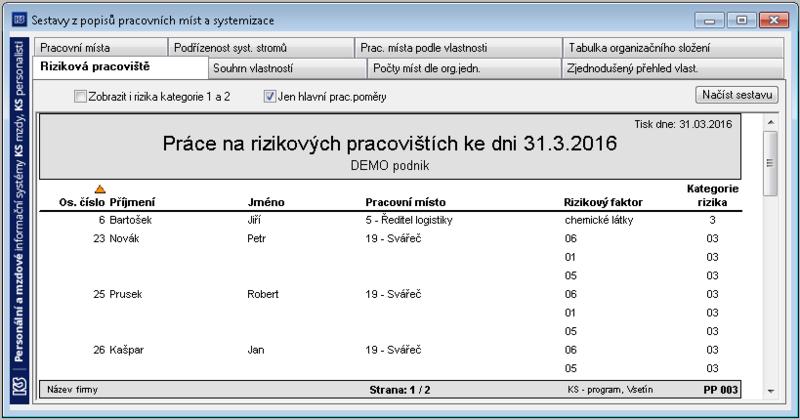Enable Zobrazit i rizika kategorie 1 a 2
This screenshot has width=800, height=420.
pos(80,96)
